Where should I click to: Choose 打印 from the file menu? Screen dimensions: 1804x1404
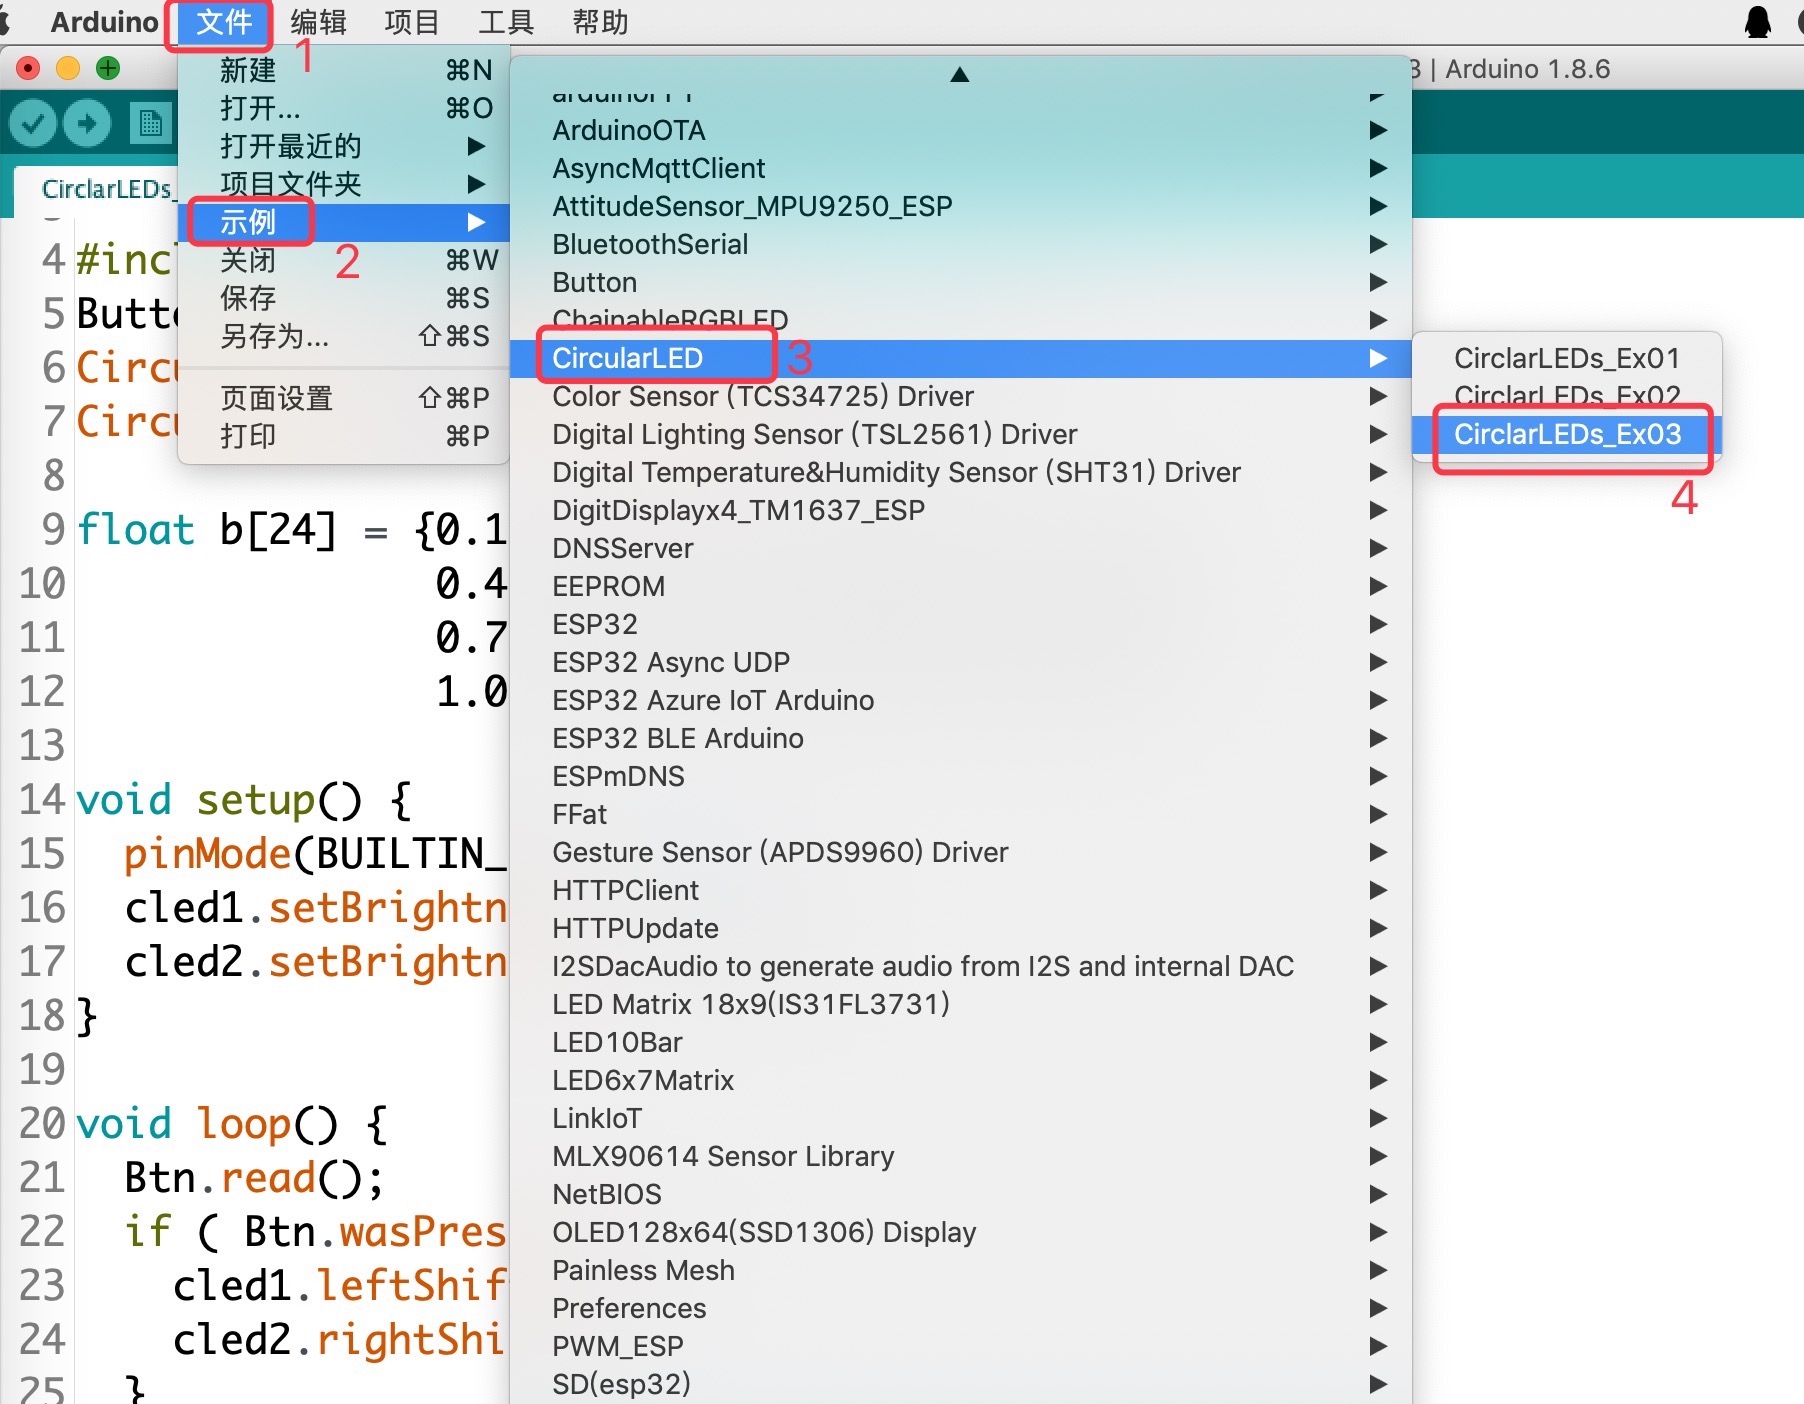[x=343, y=436]
